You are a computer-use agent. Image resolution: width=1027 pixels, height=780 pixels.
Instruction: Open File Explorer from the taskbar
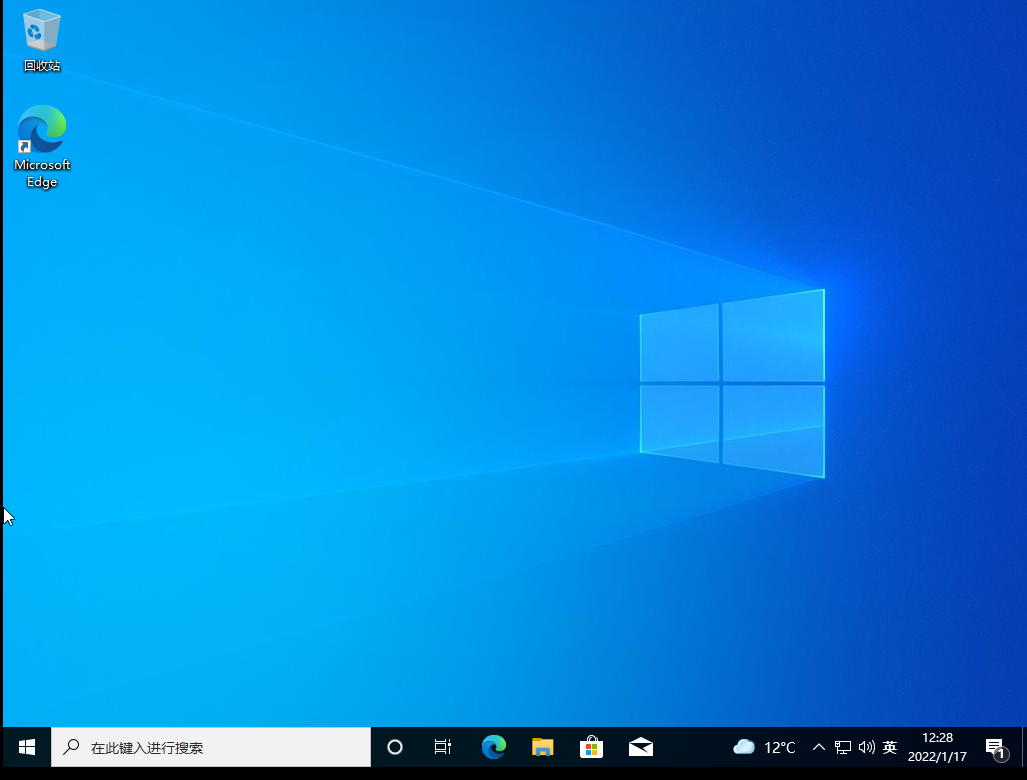542,747
